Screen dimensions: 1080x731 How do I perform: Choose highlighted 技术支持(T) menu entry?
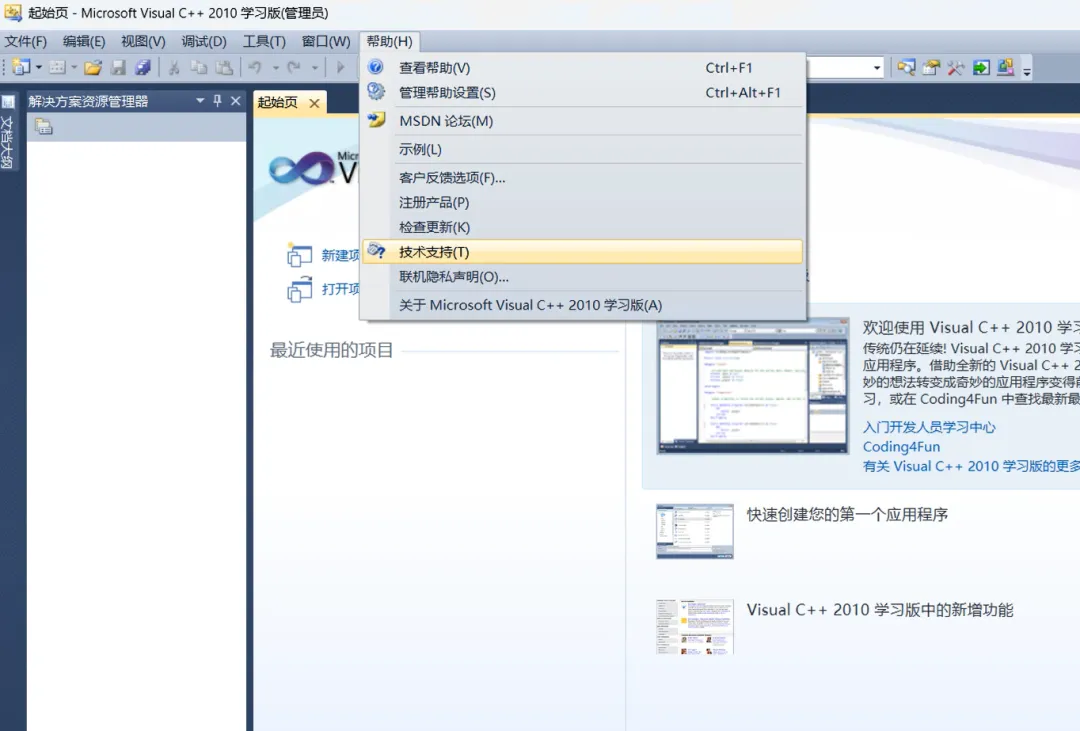tap(583, 251)
